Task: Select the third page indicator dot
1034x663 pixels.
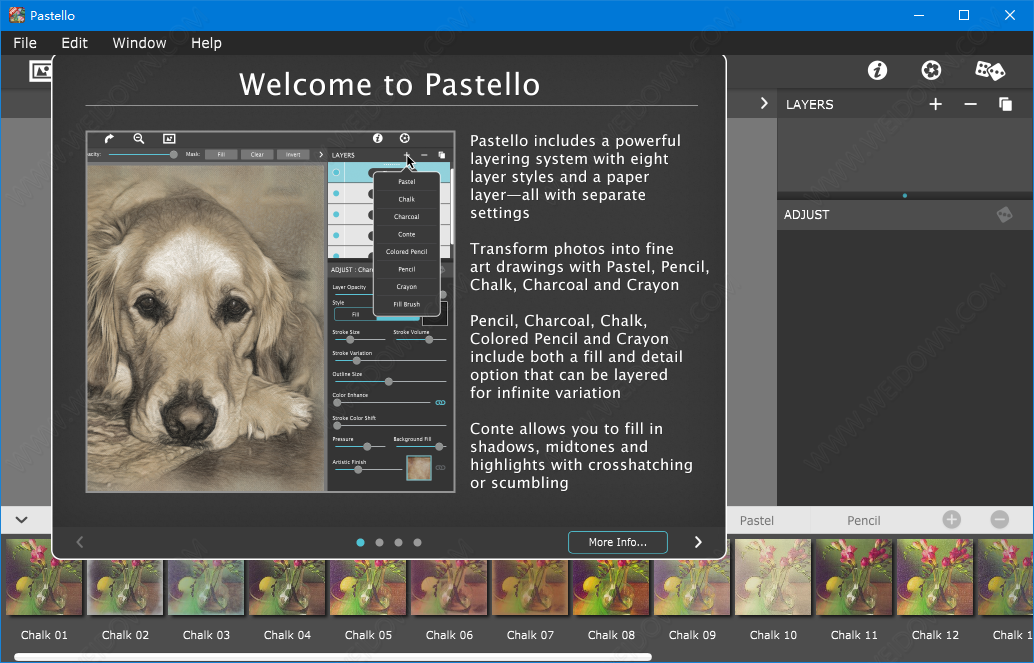Action: (x=398, y=542)
